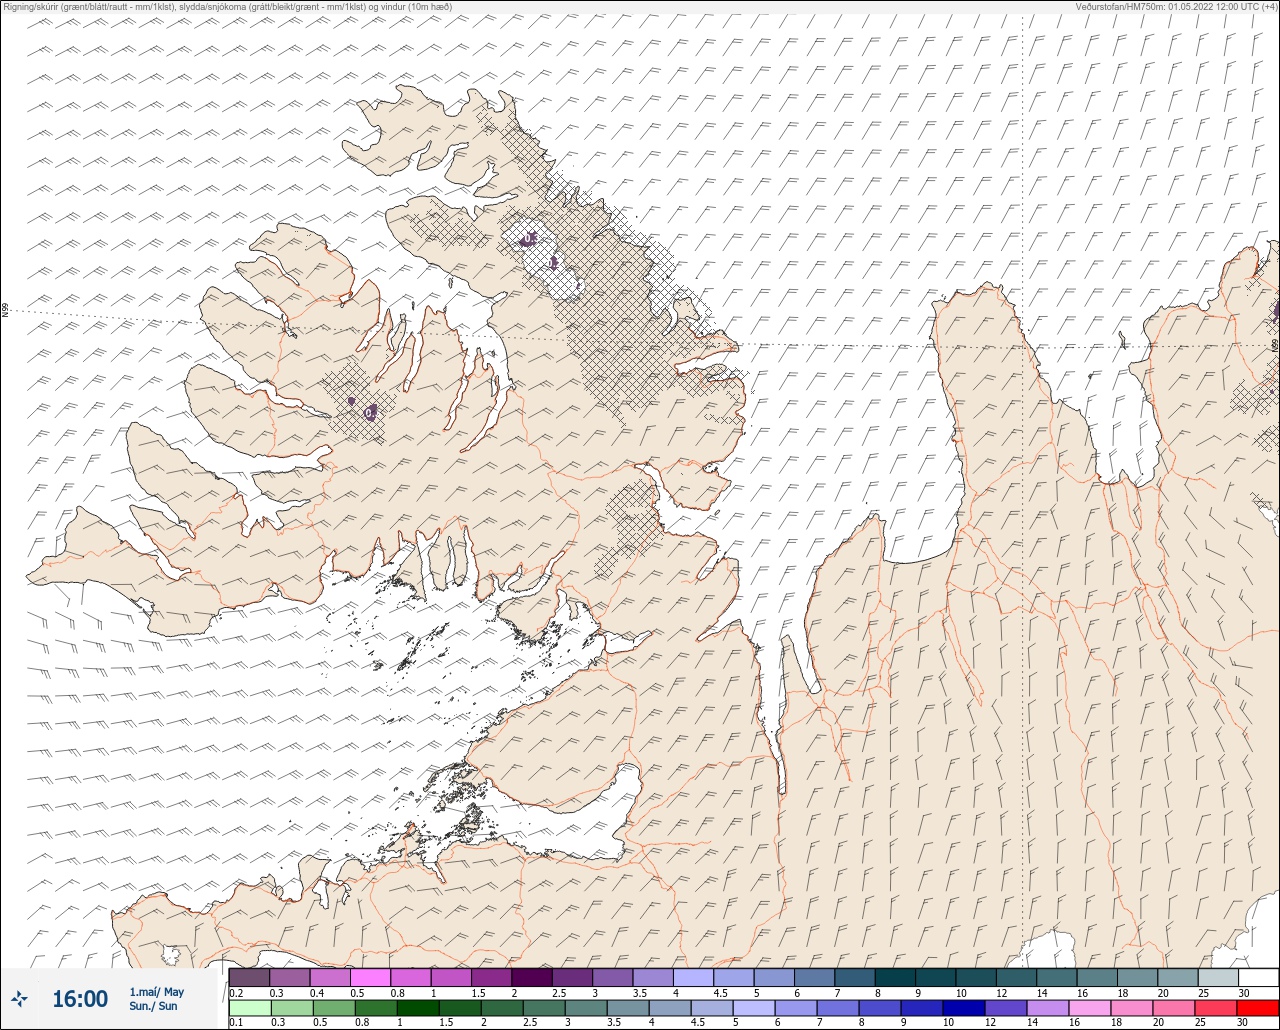
Task: Select light-grey top-row swatch between 25 and 30
Action: [x=1218, y=977]
